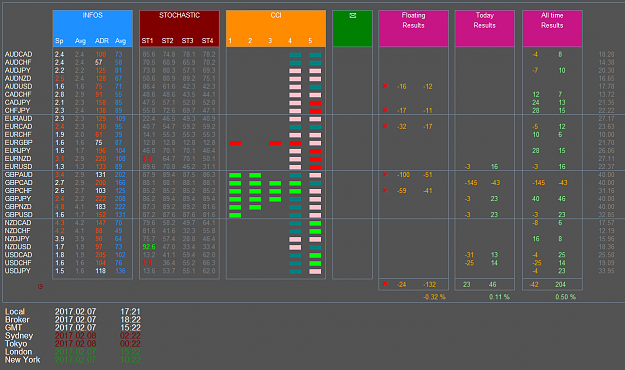Click the teal CCI 4 cell for AUDCAD

point(295,55)
